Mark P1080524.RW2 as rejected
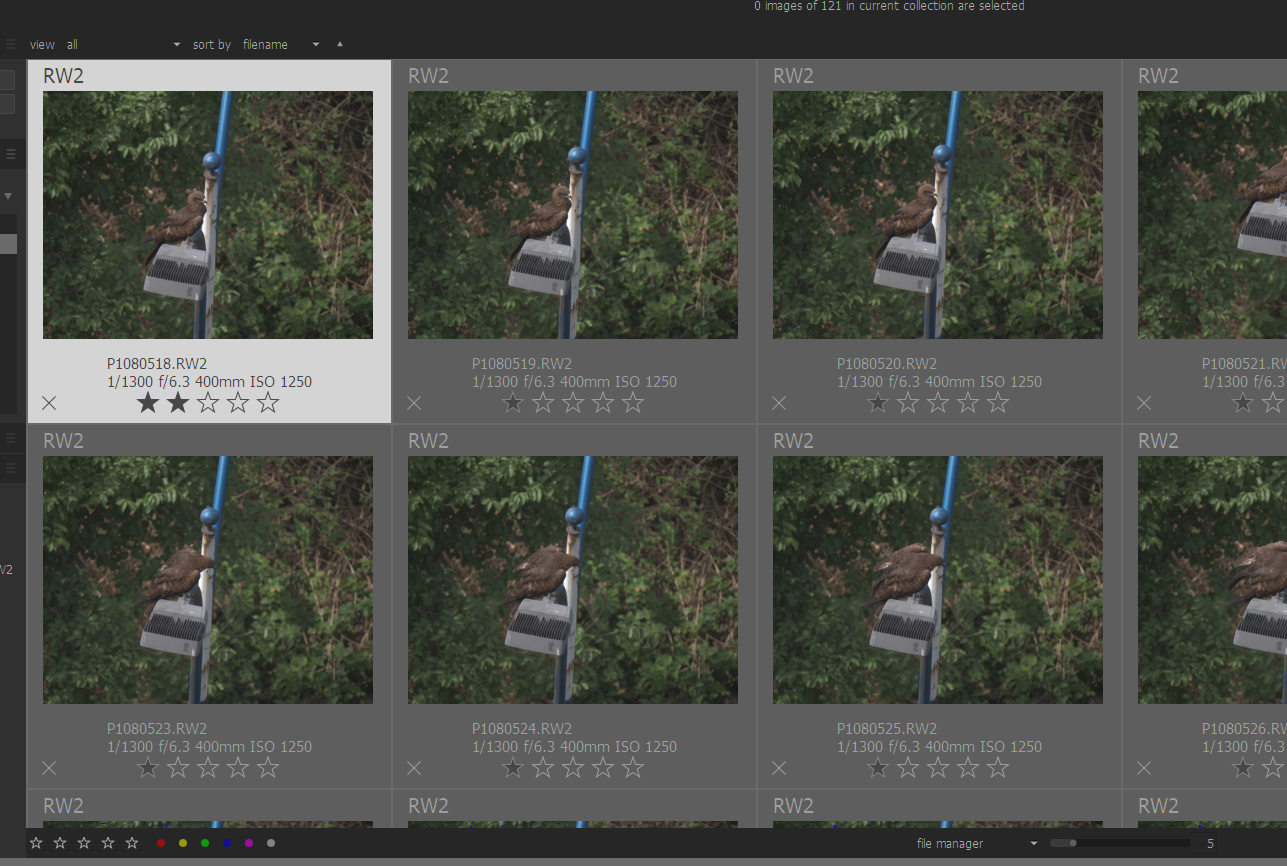Viewport: 1287px width, 866px height. (x=414, y=768)
